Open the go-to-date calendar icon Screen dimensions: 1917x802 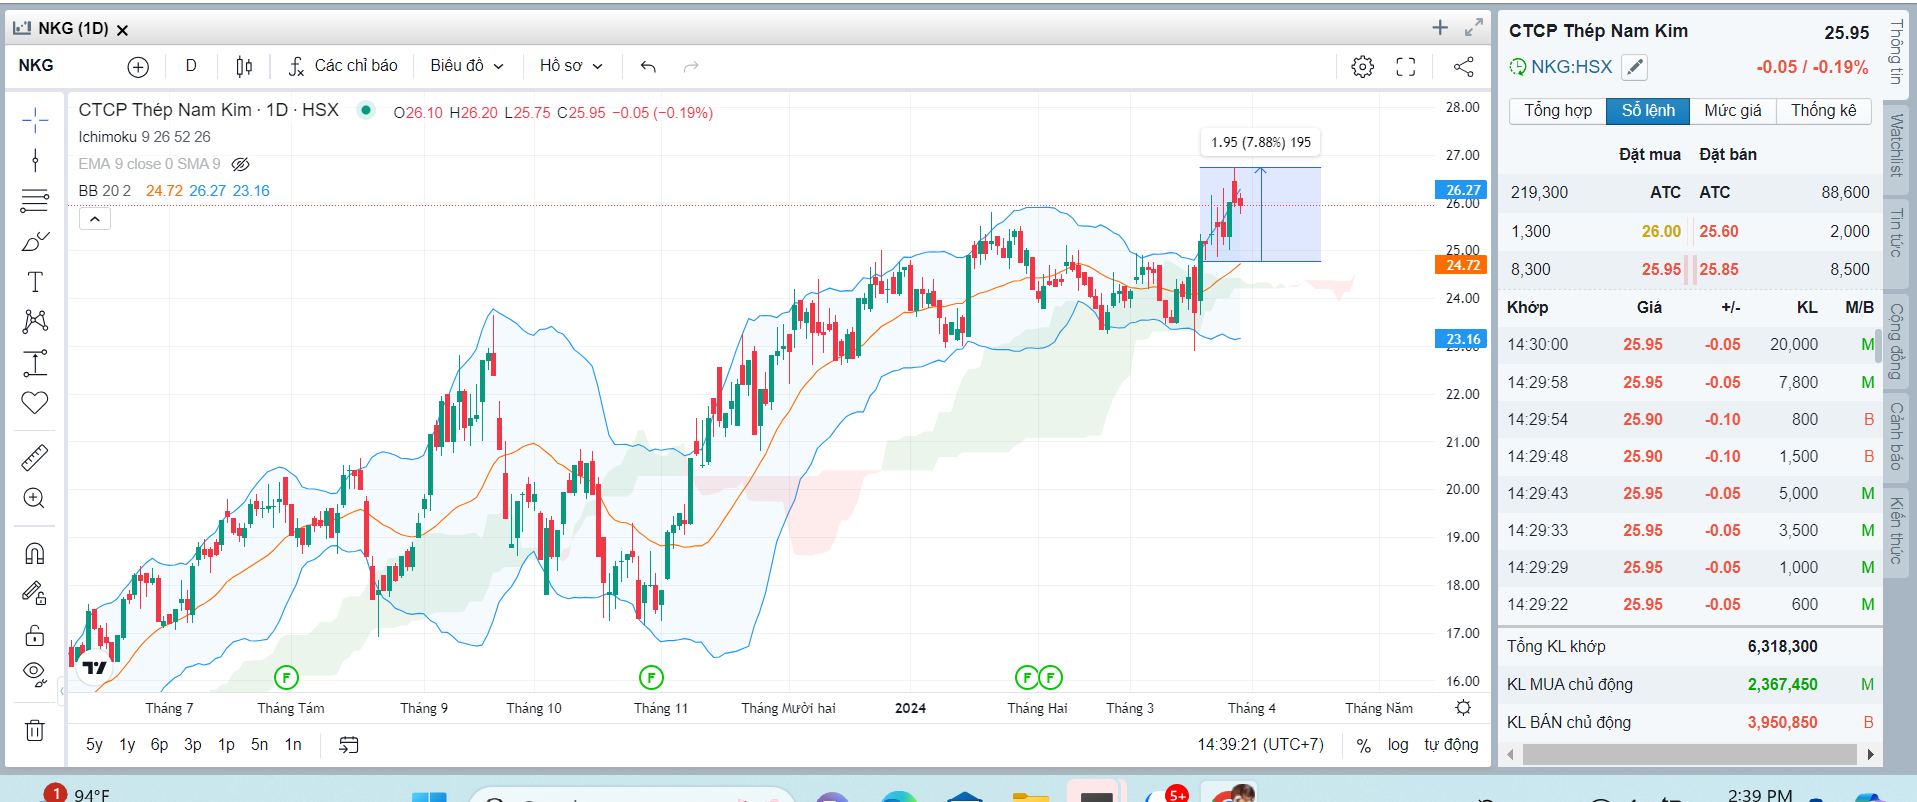point(349,745)
